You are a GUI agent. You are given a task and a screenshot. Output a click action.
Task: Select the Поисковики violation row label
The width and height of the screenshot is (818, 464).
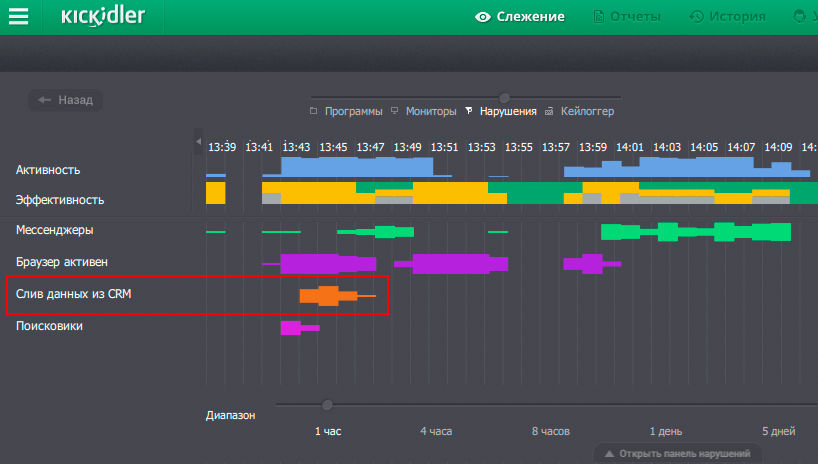(x=49, y=326)
